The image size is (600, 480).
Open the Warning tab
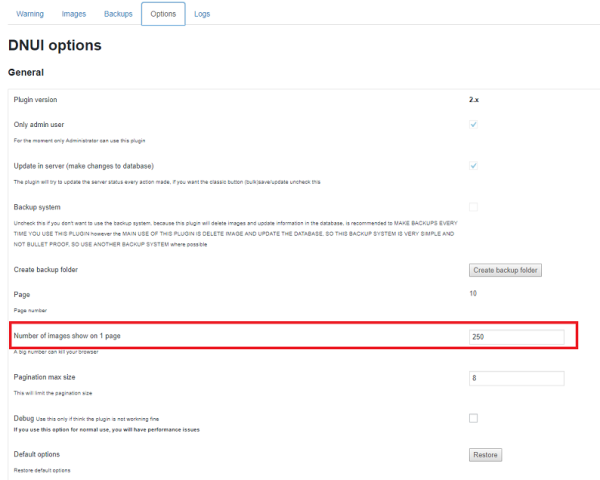click(30, 15)
